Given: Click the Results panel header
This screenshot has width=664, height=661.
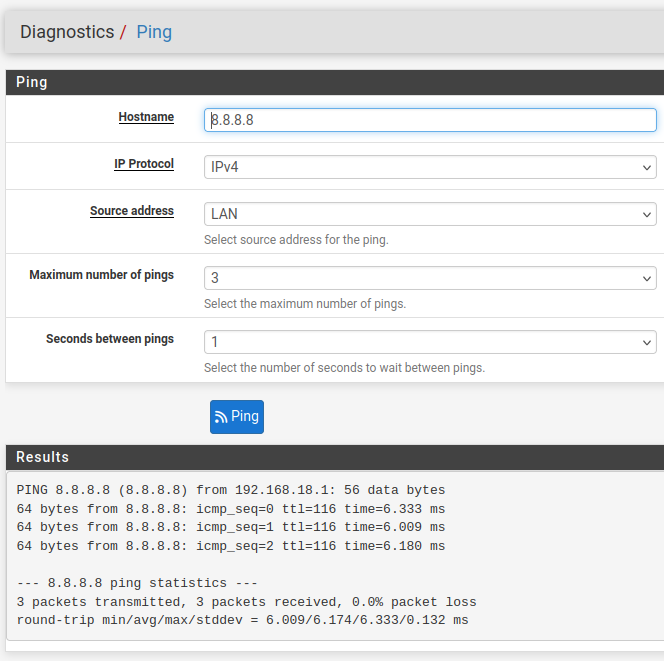Looking at the screenshot, I should click(335, 457).
